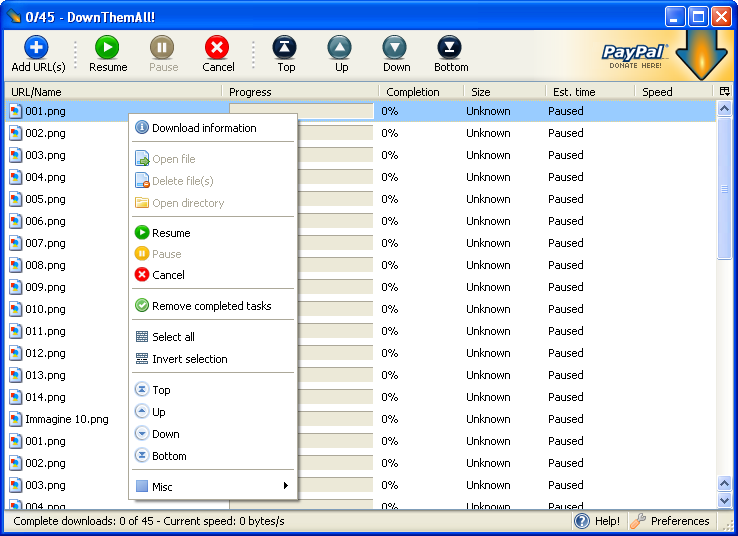
Task: Click the Bottom toolbar icon
Action: [449, 47]
